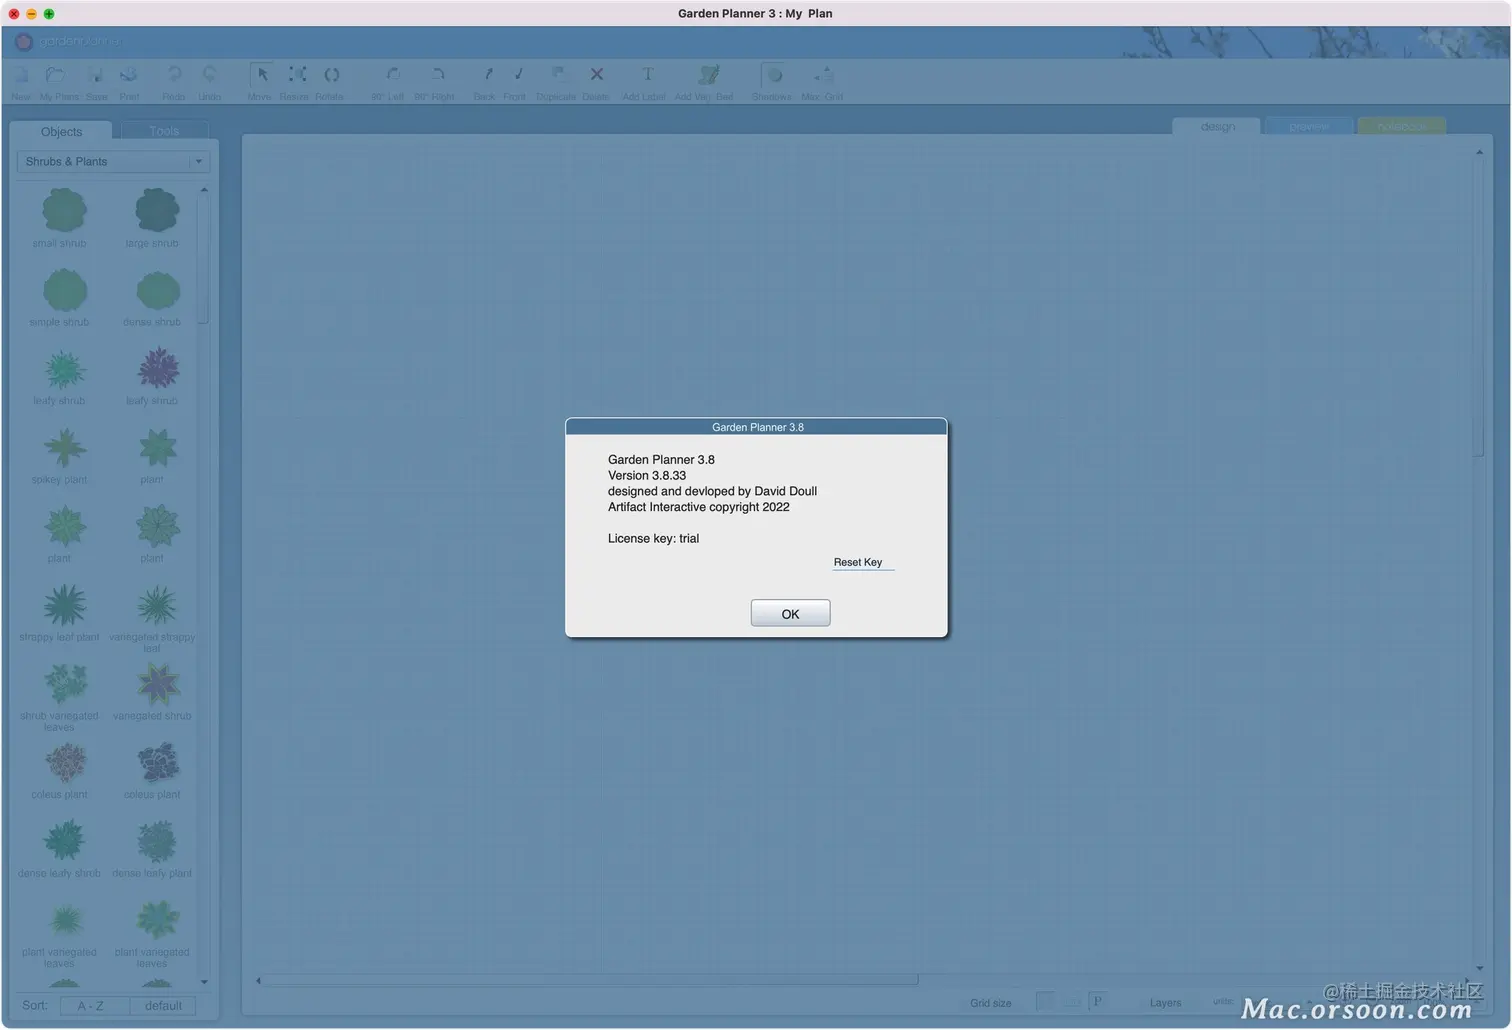Click the Add Label T icon
Screen dimensions: 1512x1030
(647, 75)
